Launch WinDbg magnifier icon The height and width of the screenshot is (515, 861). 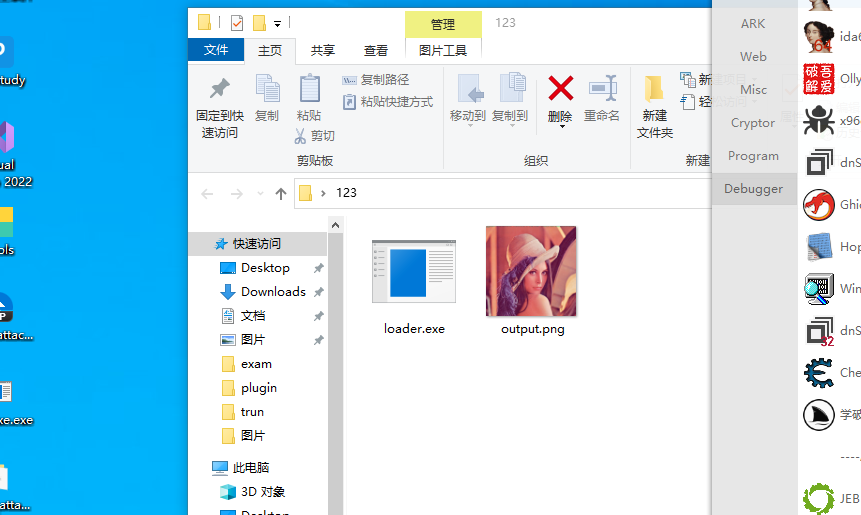(819, 289)
